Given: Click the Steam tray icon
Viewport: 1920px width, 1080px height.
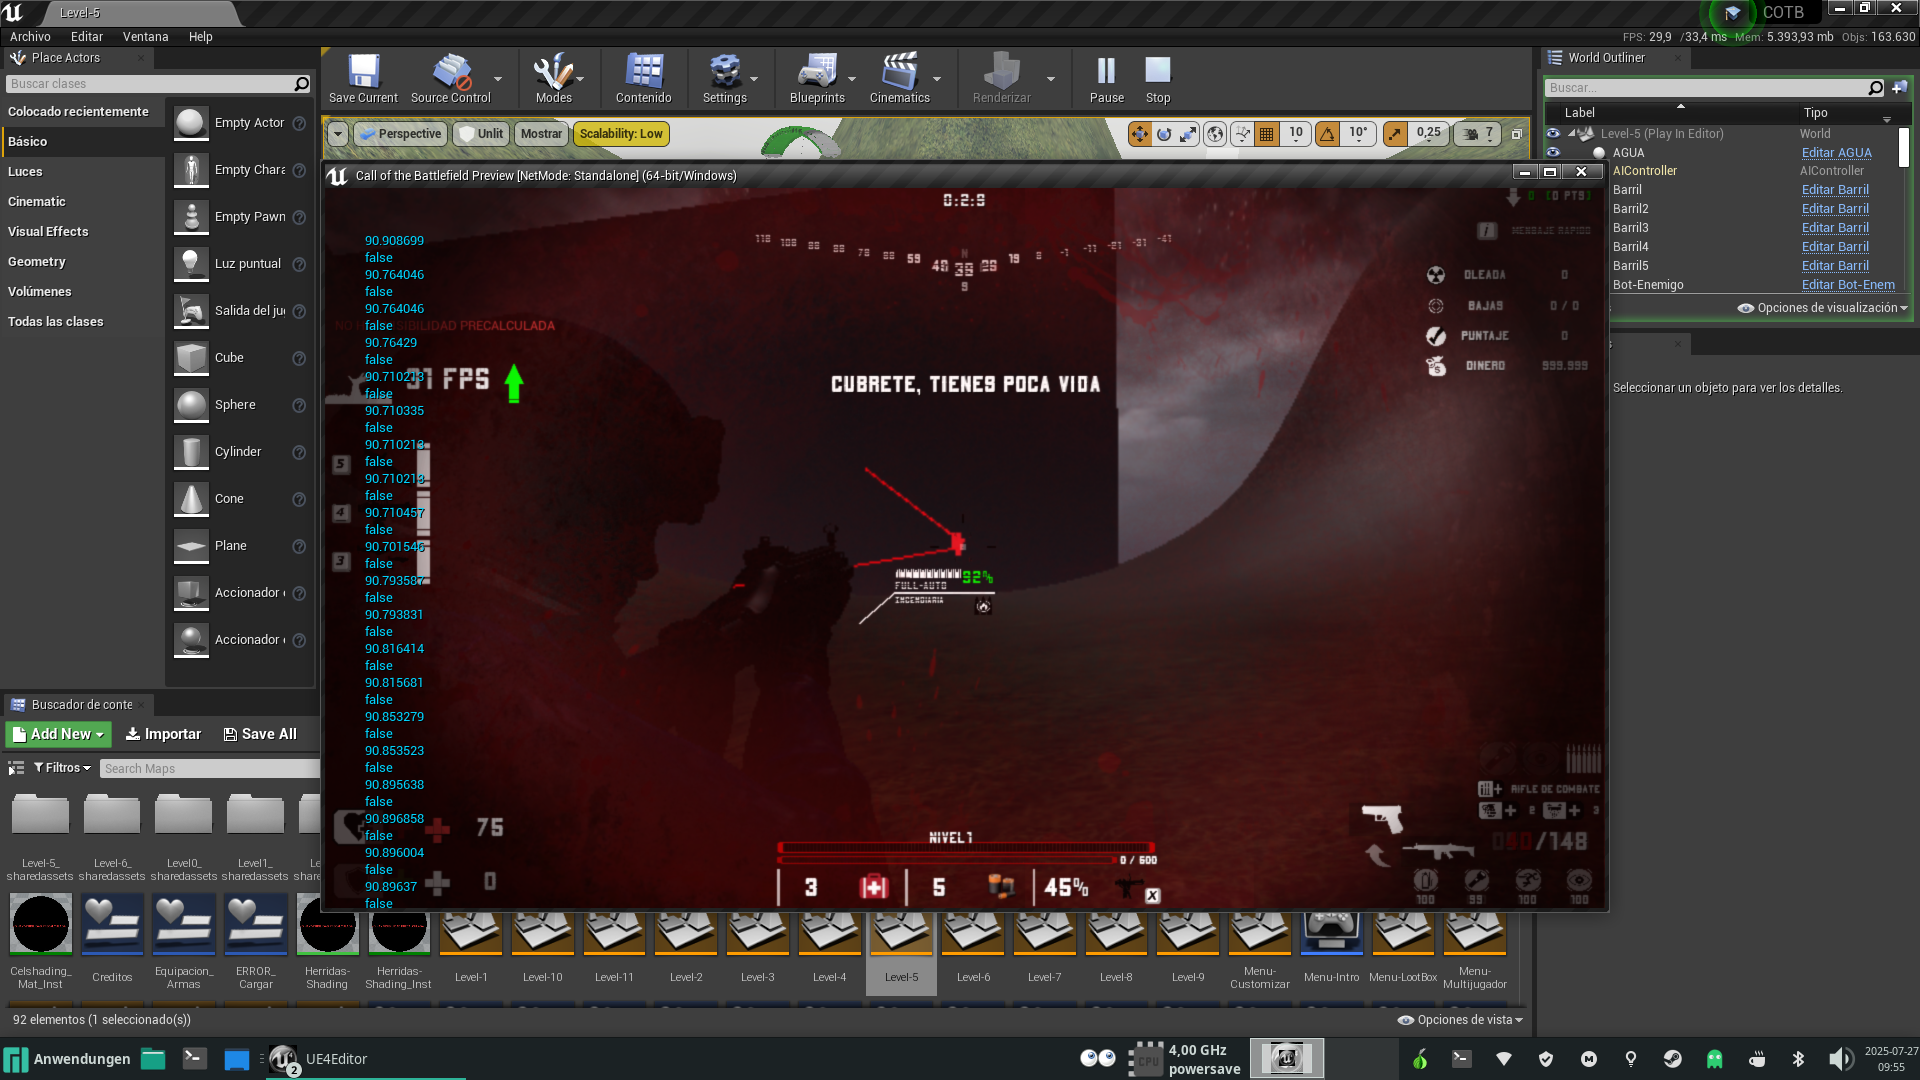Looking at the screenshot, I should (x=1672, y=1059).
